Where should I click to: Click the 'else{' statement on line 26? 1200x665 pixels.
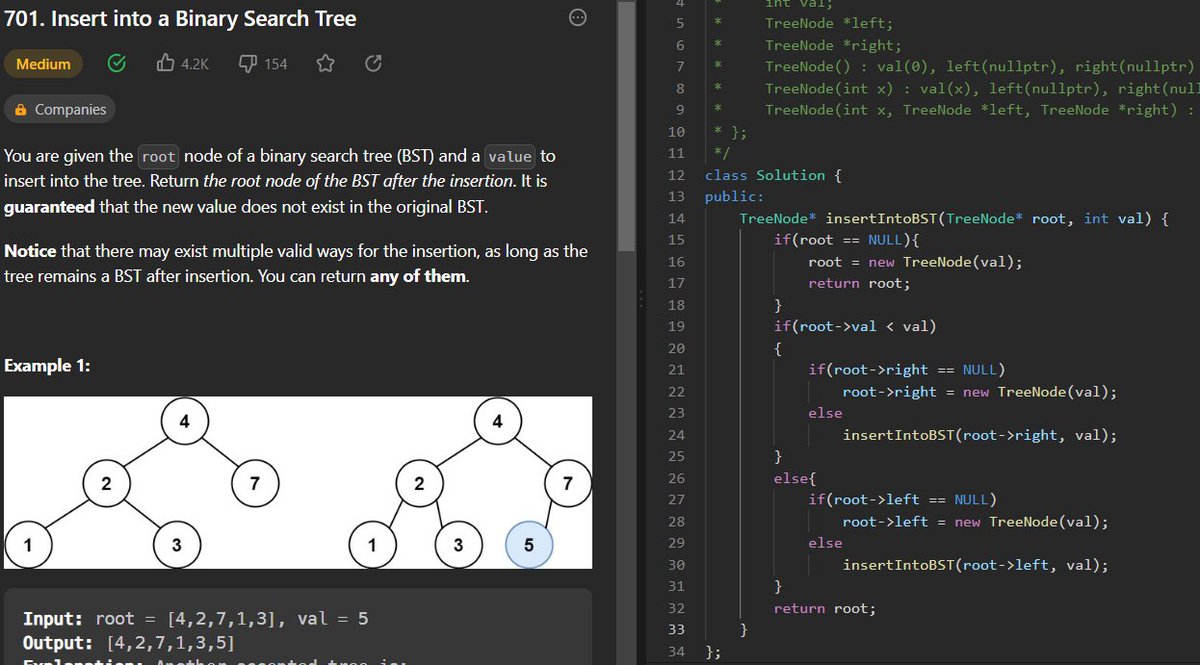pos(795,478)
